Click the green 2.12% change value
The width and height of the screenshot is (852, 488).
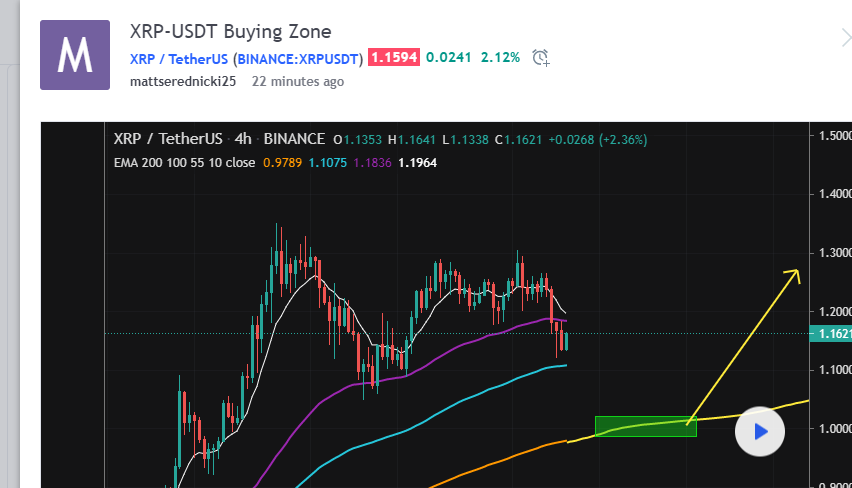pos(500,58)
